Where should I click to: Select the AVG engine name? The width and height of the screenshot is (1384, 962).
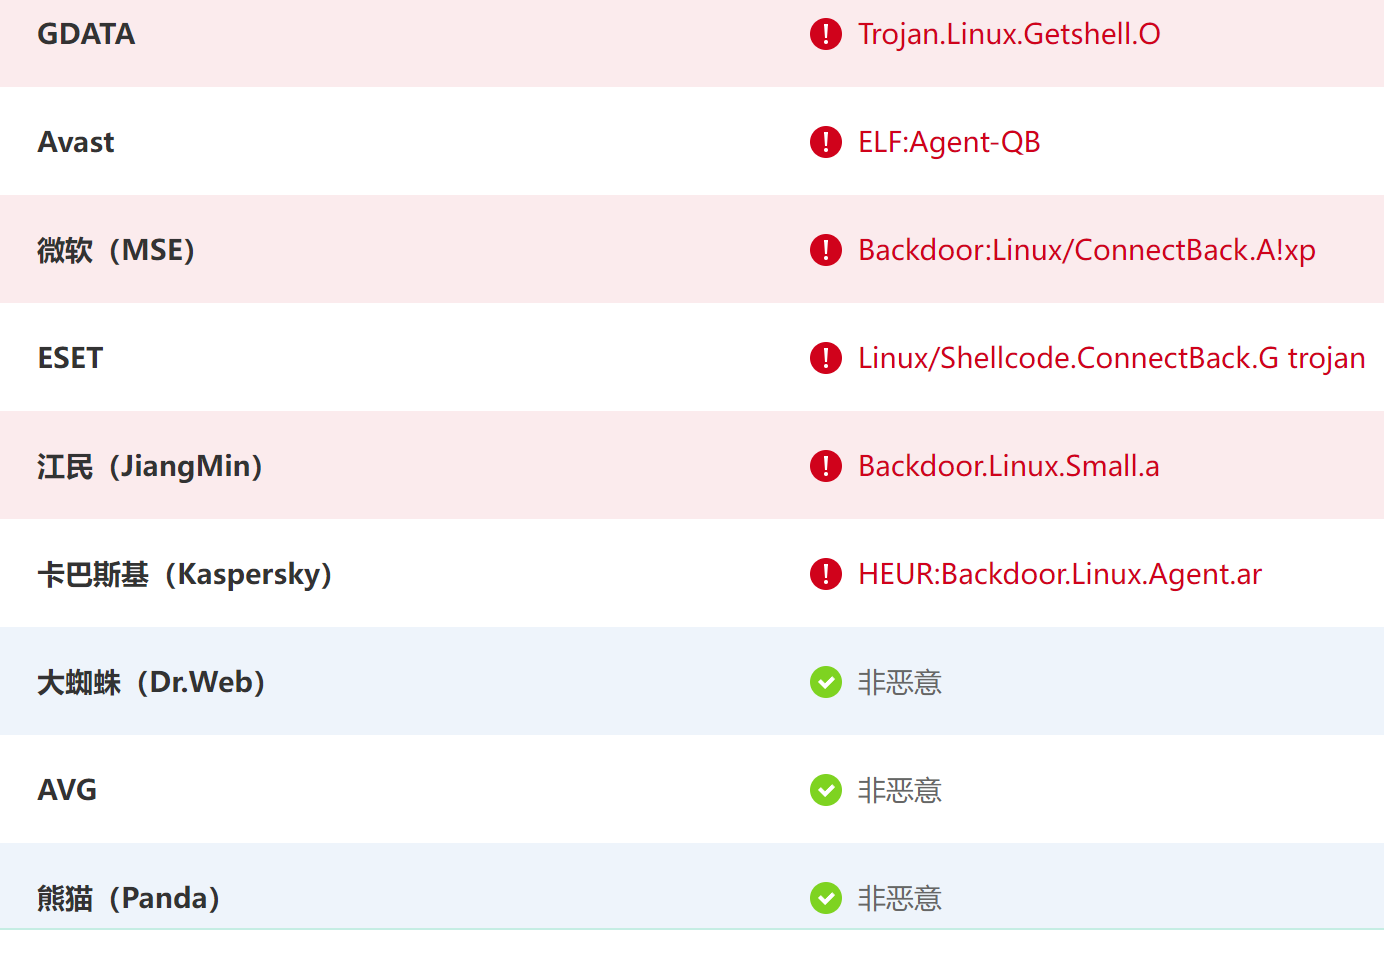(x=67, y=790)
